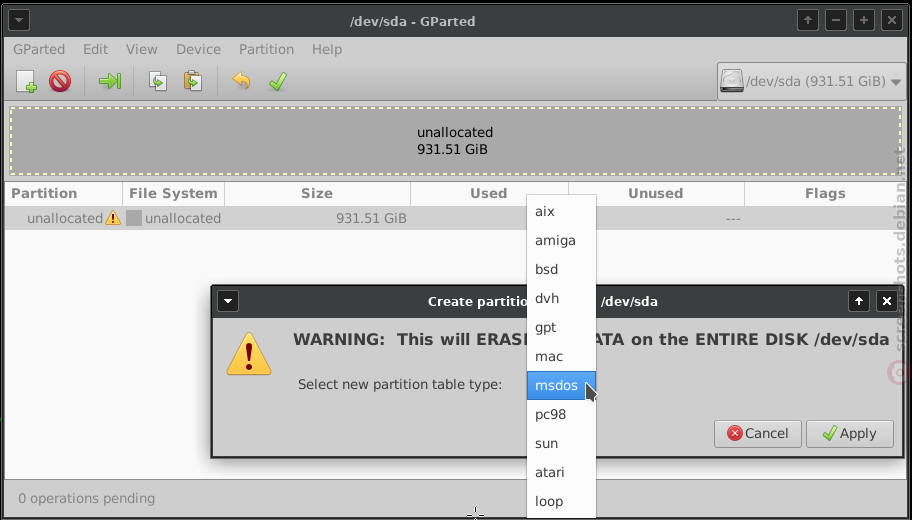Screen dimensions: 912x520
Task: Open the GParted window menu arrow button
Action: click(19, 21)
